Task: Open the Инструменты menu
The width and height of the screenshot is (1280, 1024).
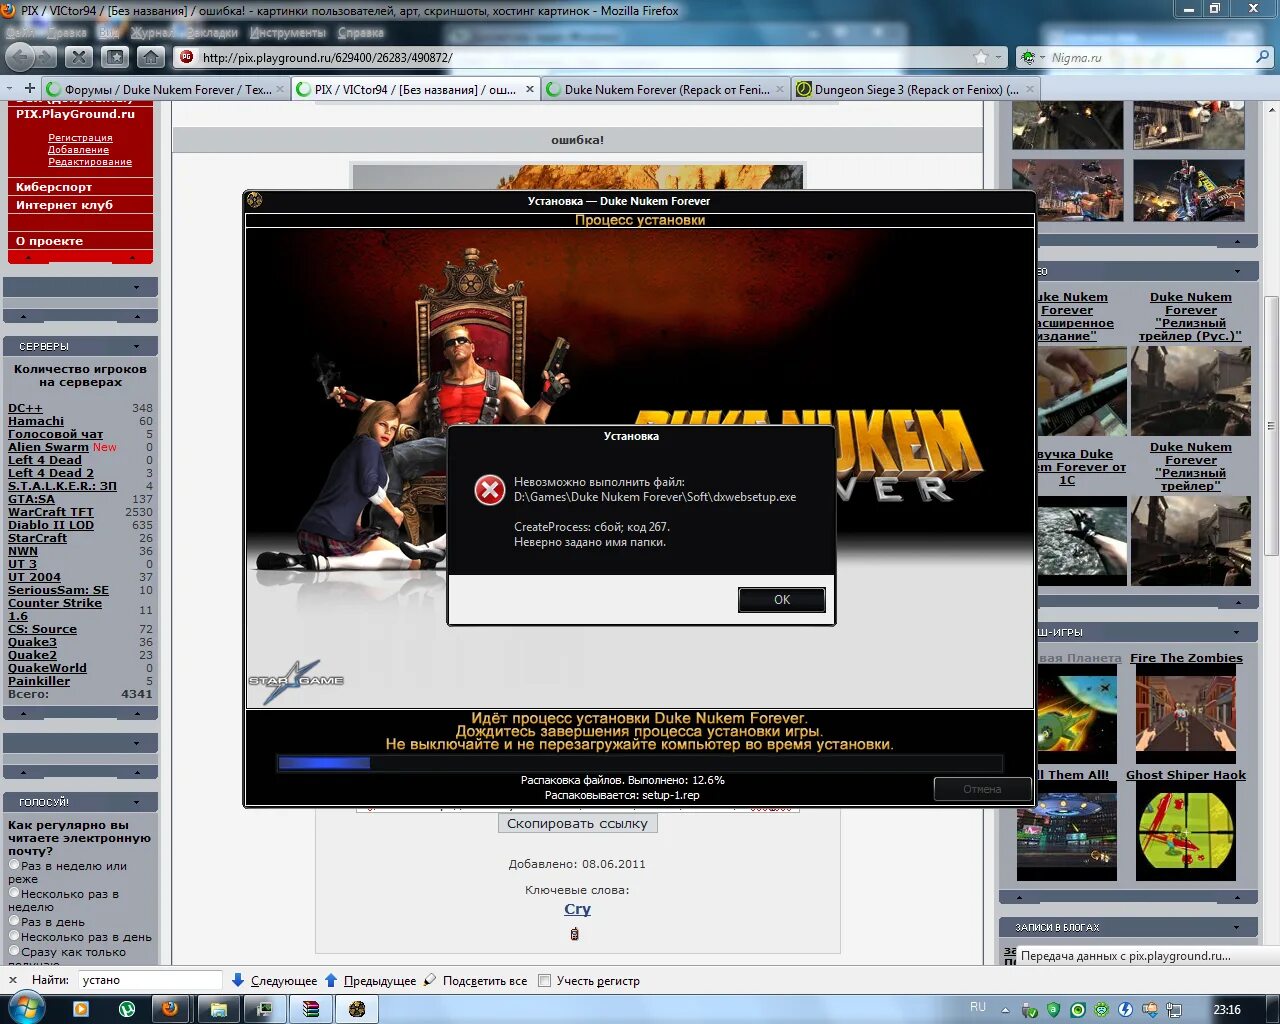Action: (287, 32)
